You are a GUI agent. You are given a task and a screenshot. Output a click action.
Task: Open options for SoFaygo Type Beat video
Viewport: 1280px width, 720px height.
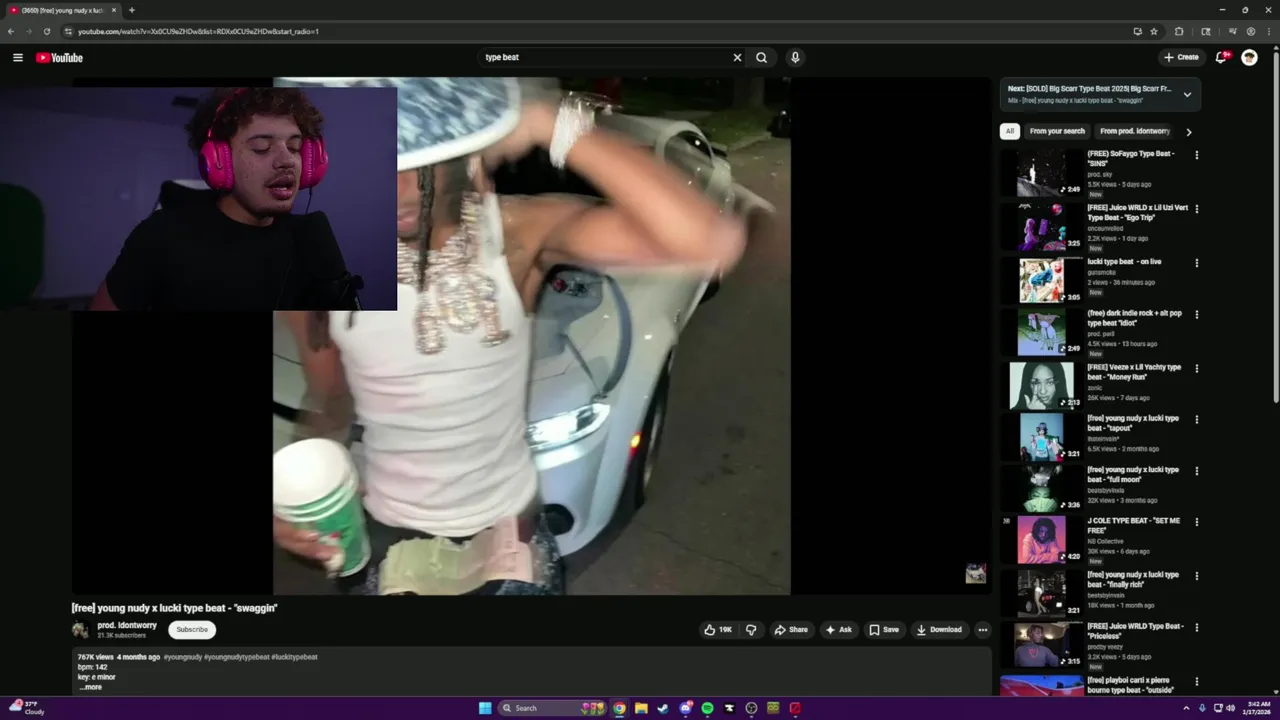point(1196,155)
